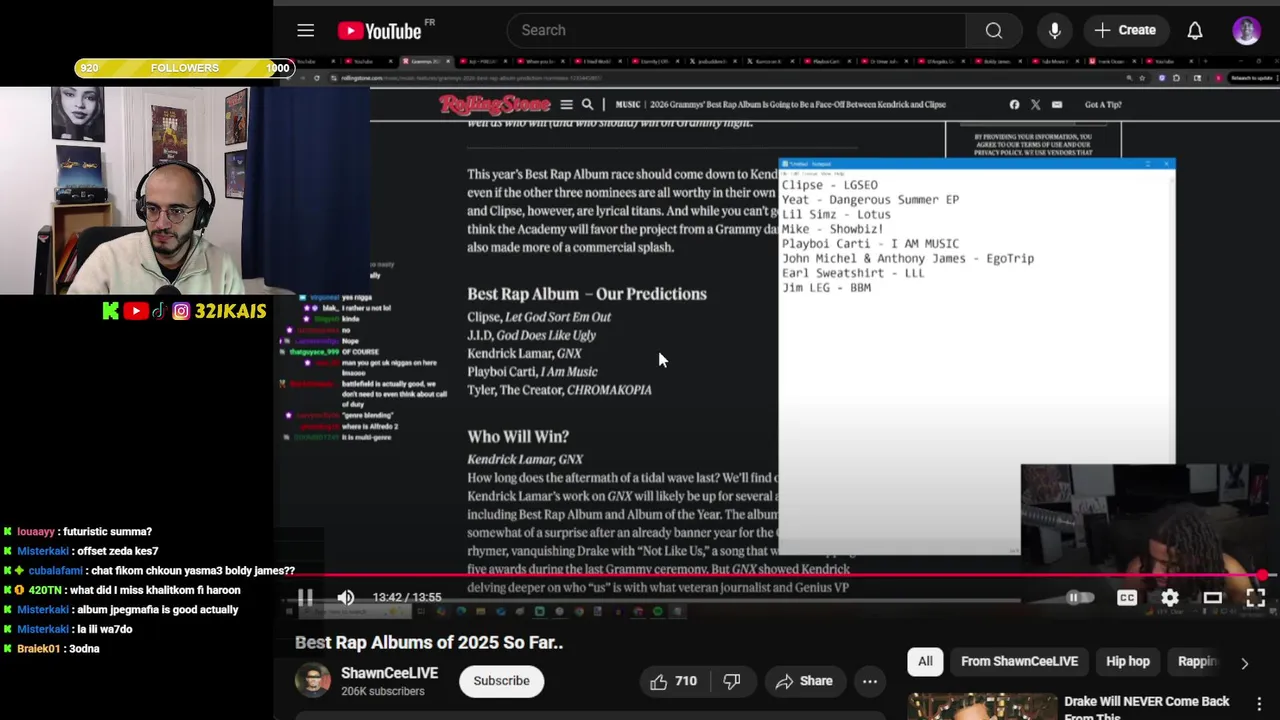Viewport: 1280px width, 720px height.
Task: Click chat message from Braiek01
Action: pyautogui.click(x=51, y=649)
